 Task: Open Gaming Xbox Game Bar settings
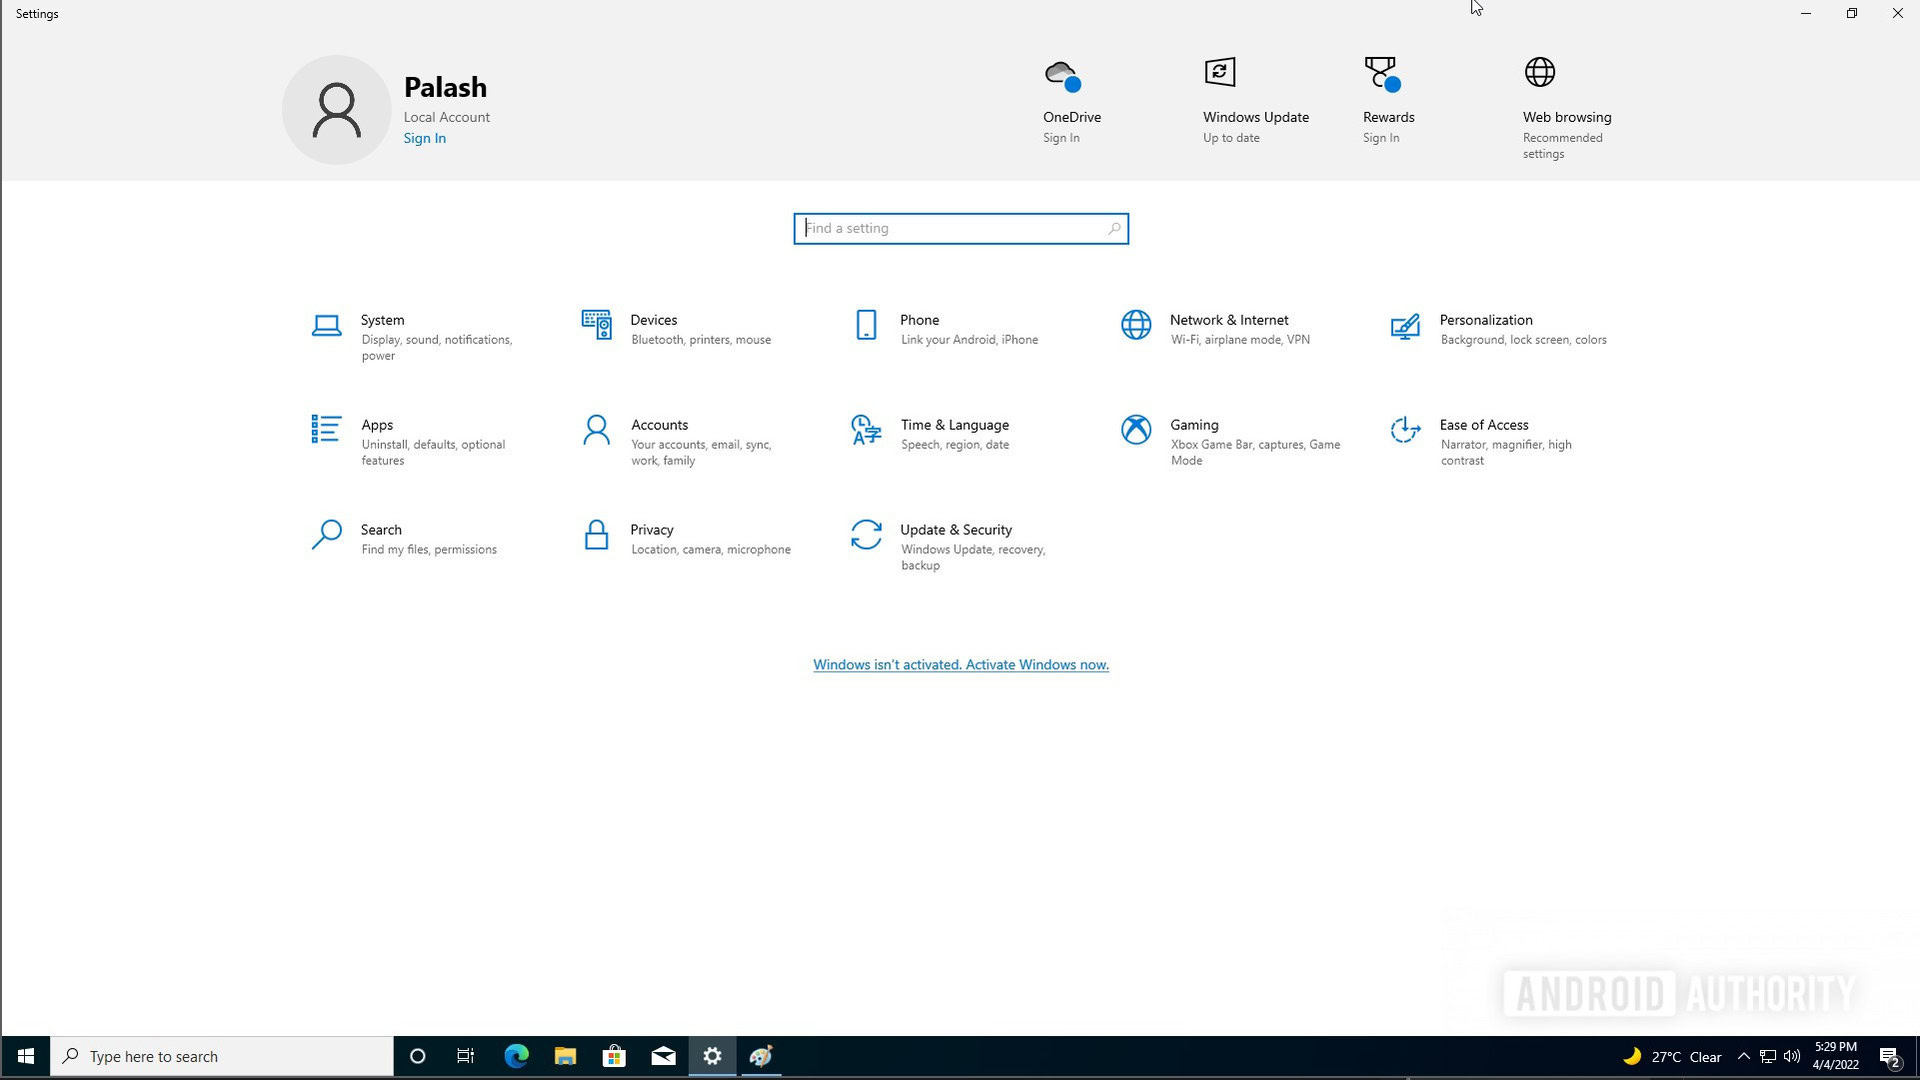pos(1226,440)
